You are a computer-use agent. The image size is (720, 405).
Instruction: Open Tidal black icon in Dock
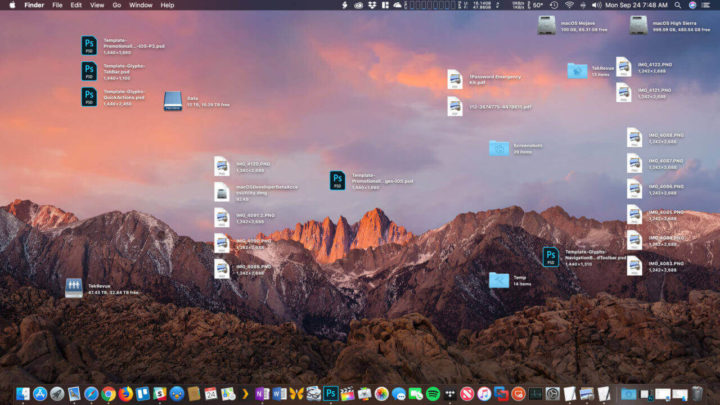coord(450,394)
